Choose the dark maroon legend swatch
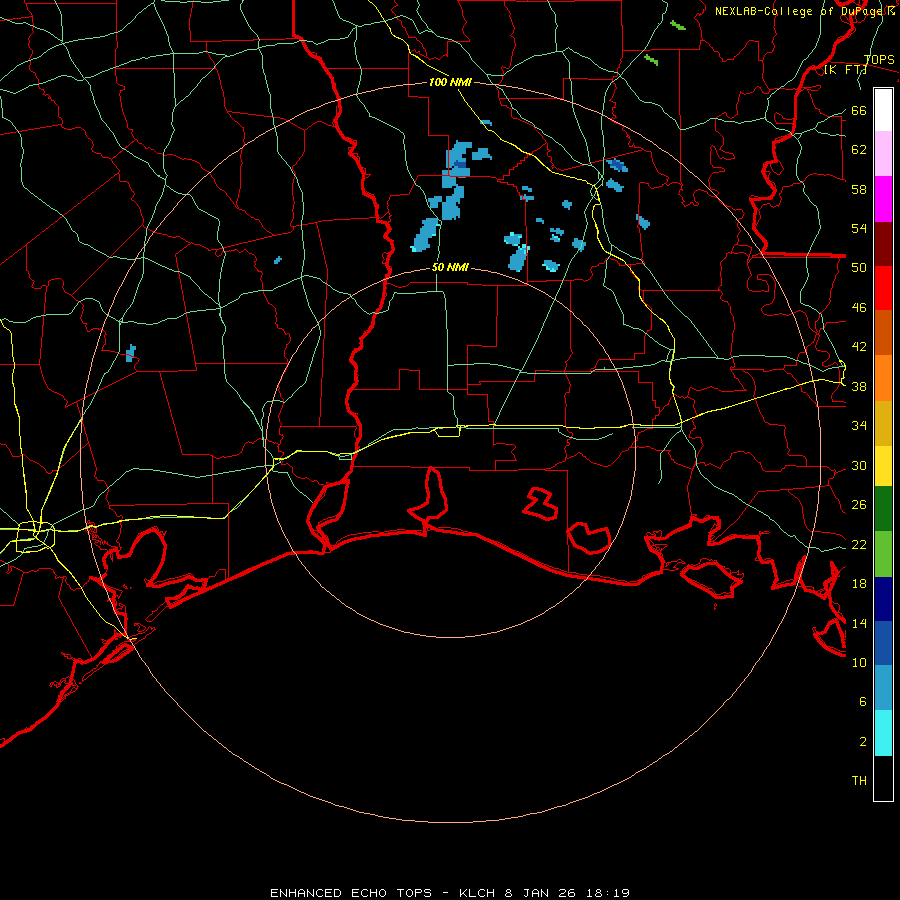Screen dimensions: 900x900 pos(883,244)
